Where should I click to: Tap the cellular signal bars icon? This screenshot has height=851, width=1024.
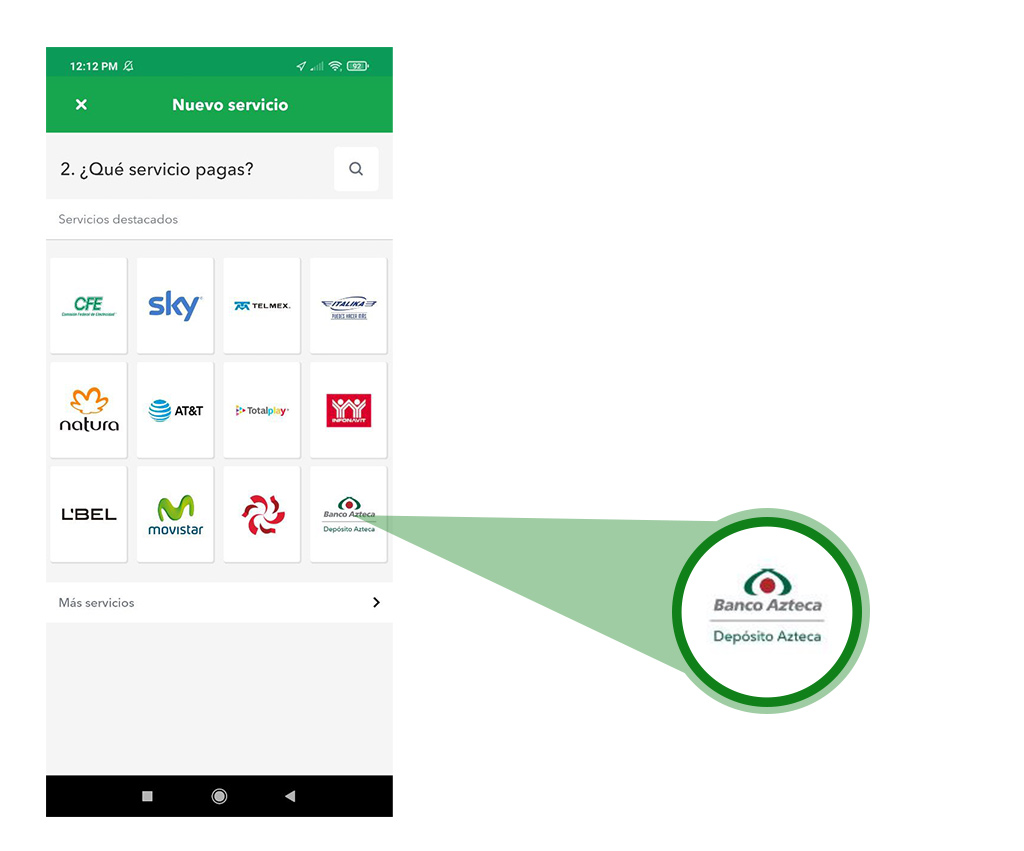317,66
